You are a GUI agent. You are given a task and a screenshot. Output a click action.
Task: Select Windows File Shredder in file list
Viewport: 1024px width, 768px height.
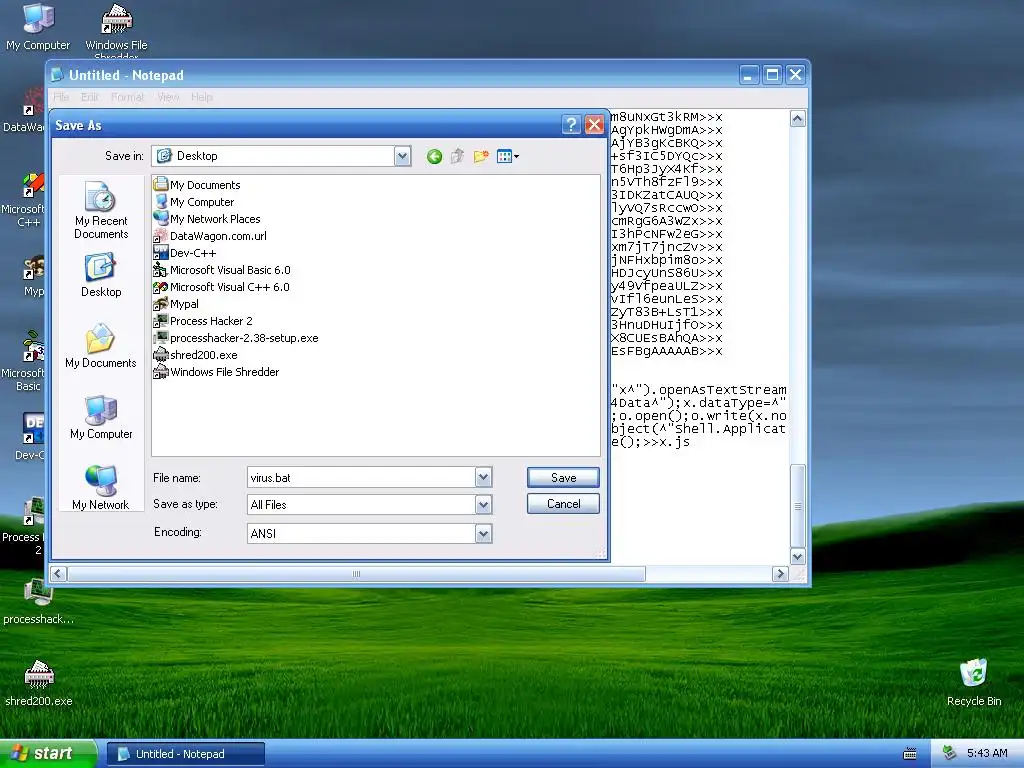pyautogui.click(x=216, y=372)
